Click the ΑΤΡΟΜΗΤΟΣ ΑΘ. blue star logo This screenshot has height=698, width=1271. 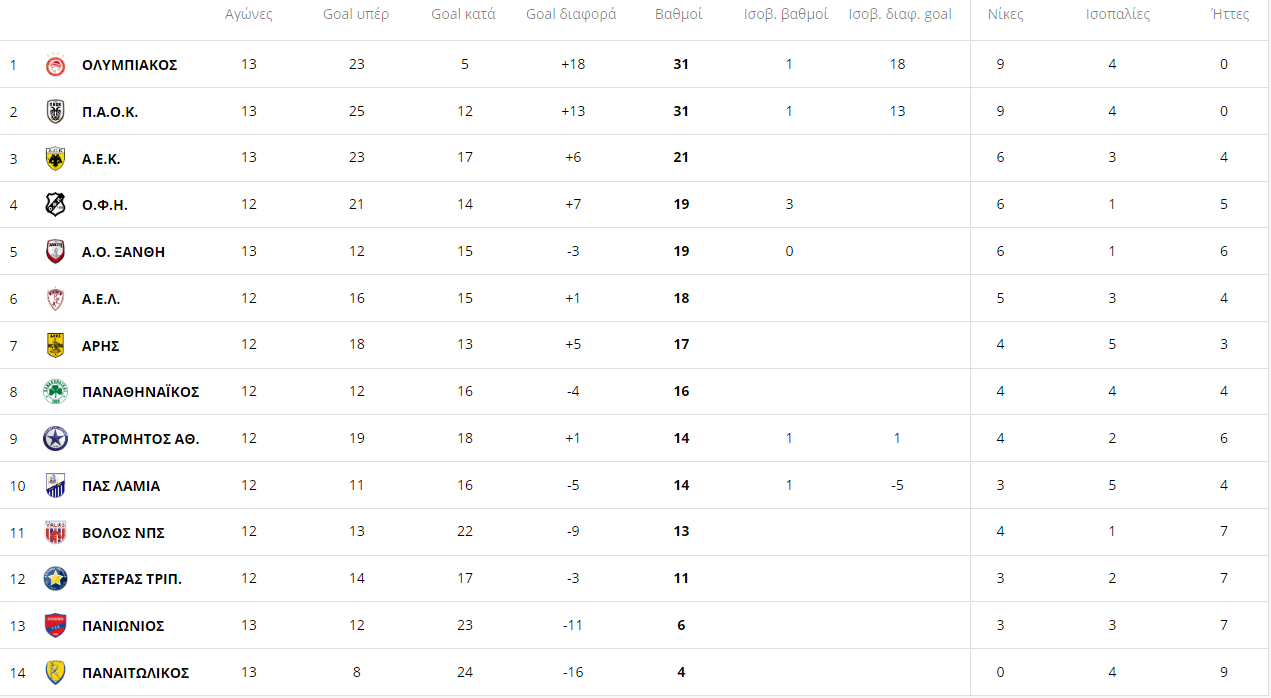point(55,439)
